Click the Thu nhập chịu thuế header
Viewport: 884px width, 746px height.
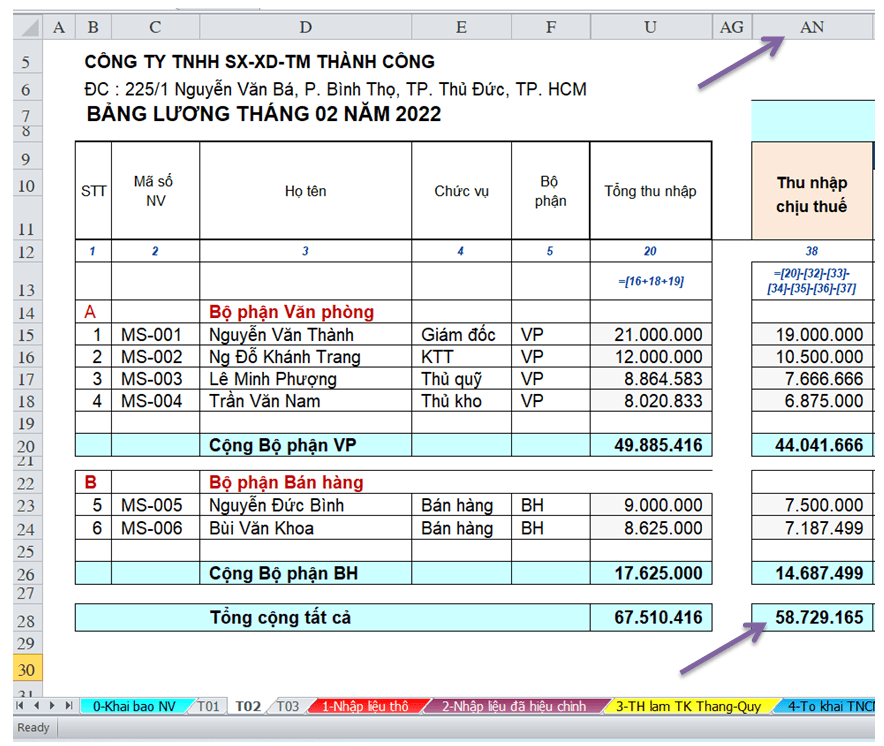tap(812, 195)
